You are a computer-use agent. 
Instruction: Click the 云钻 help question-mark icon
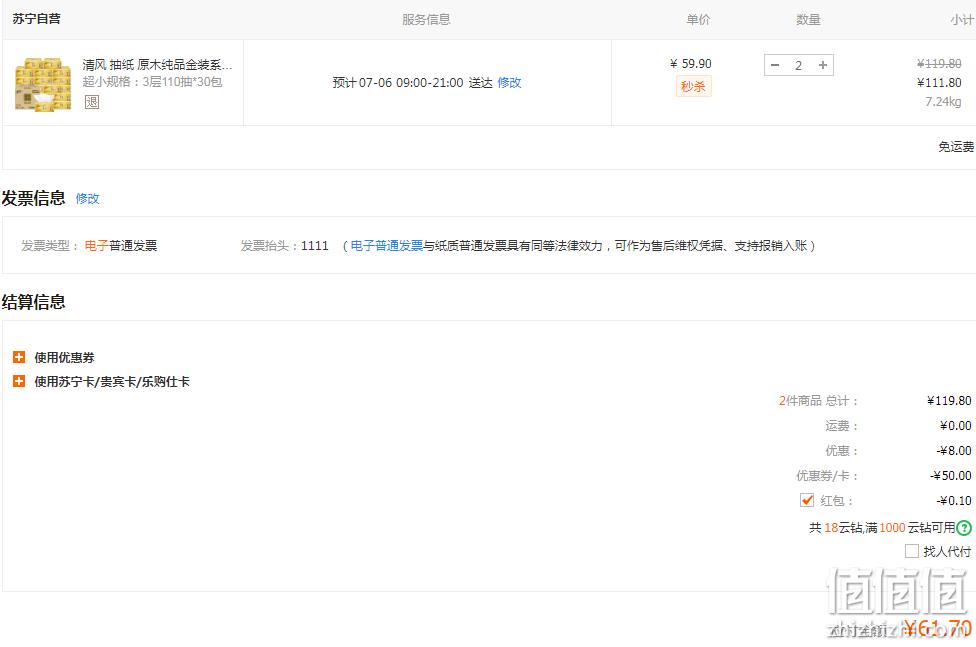tap(964, 528)
